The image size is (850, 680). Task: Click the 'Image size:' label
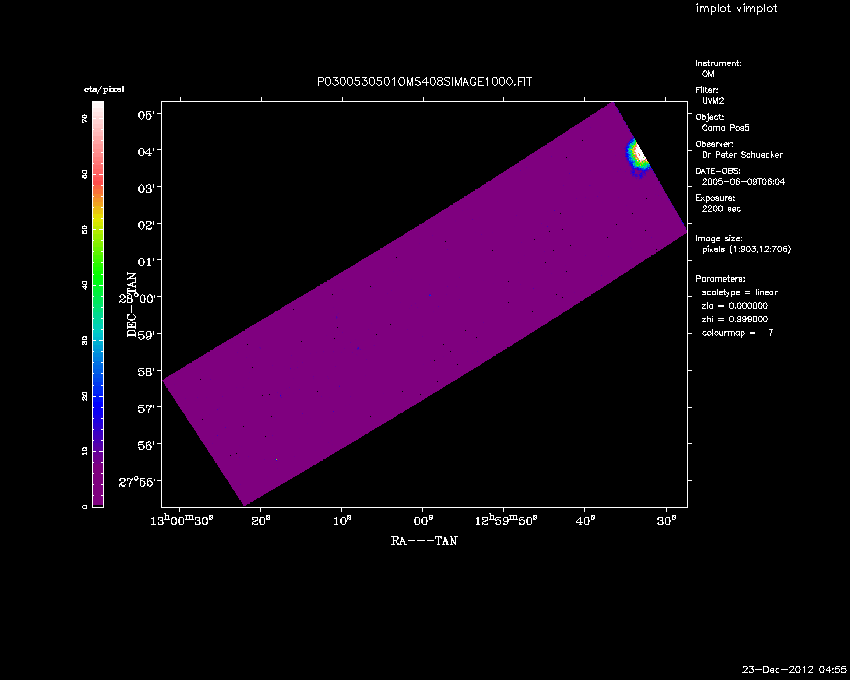719,239
